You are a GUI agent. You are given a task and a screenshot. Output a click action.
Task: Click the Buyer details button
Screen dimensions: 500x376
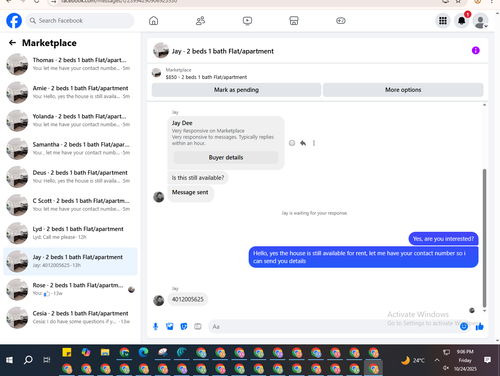tap(226, 157)
